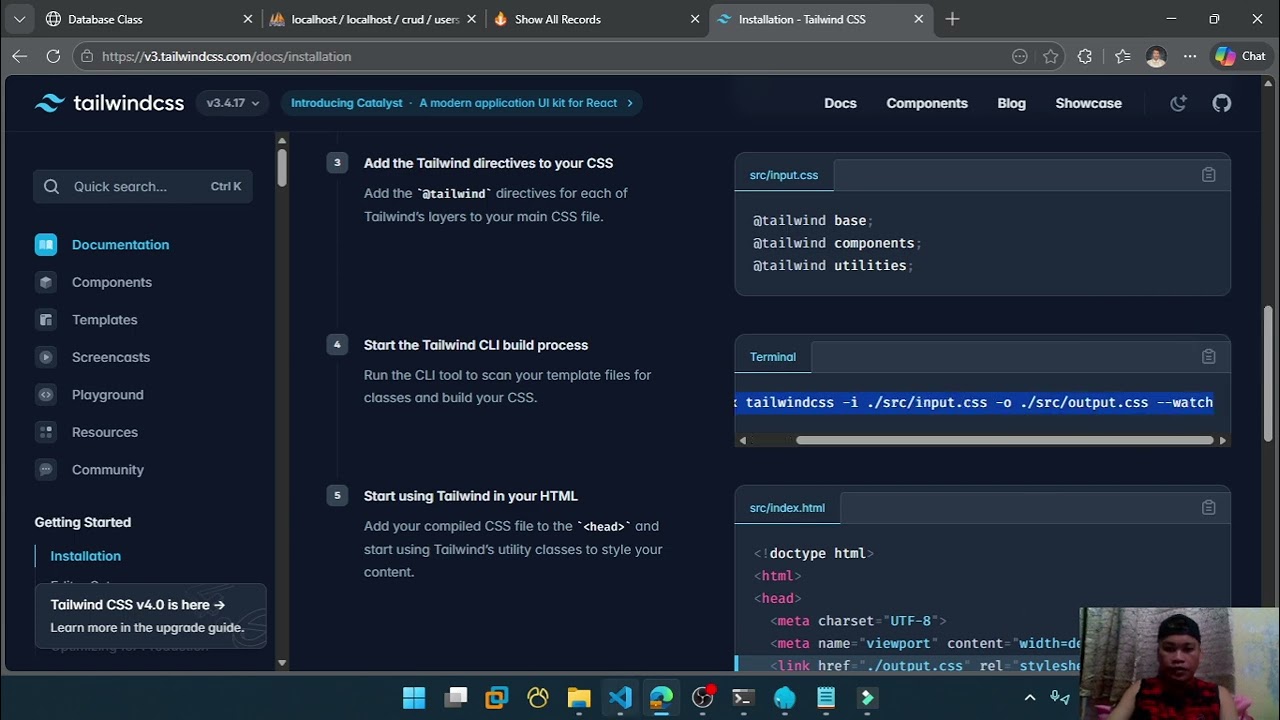Viewport: 1280px width, 720px height.
Task: Click code block scroll-right arrow
Action: click(1222, 440)
